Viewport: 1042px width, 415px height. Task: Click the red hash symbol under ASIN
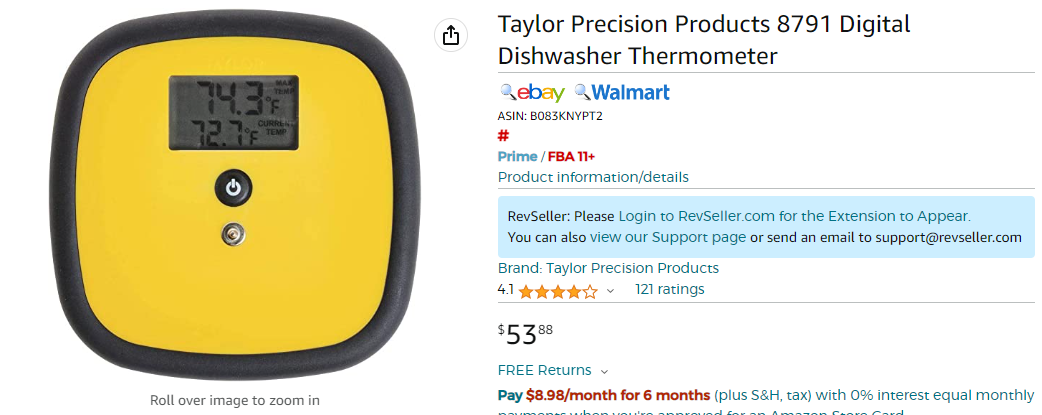point(503,136)
